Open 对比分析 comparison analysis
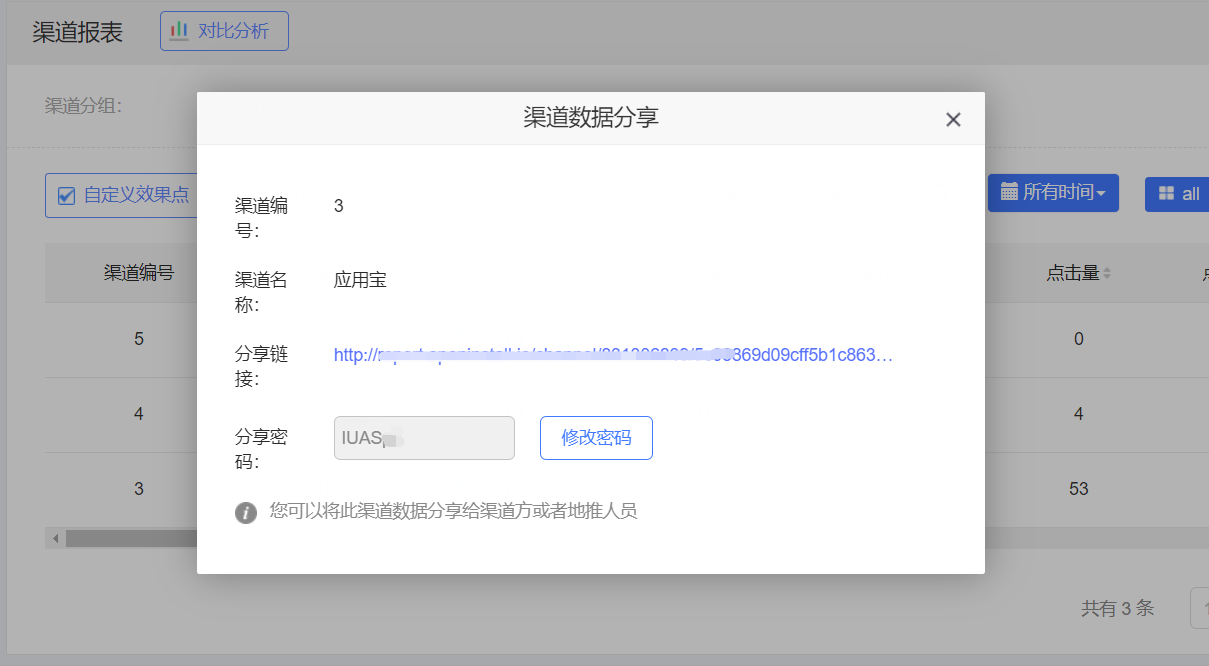The width and height of the screenshot is (1209, 666). coord(224,31)
